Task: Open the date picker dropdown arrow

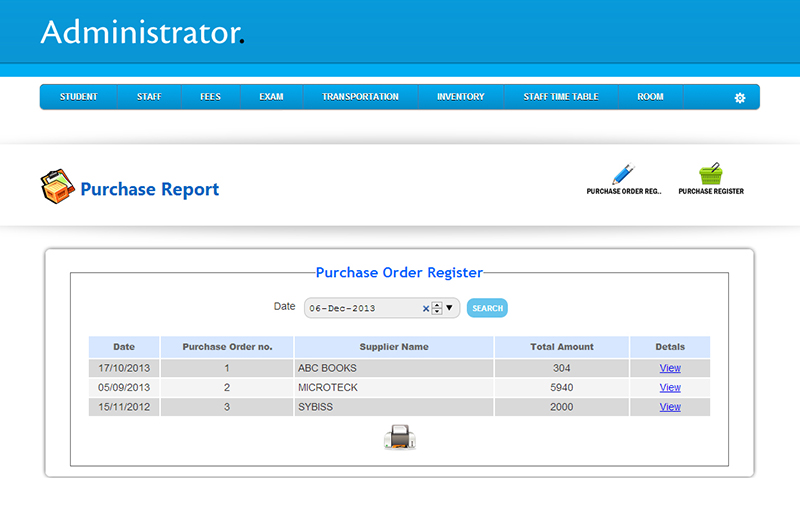Action: (x=449, y=308)
